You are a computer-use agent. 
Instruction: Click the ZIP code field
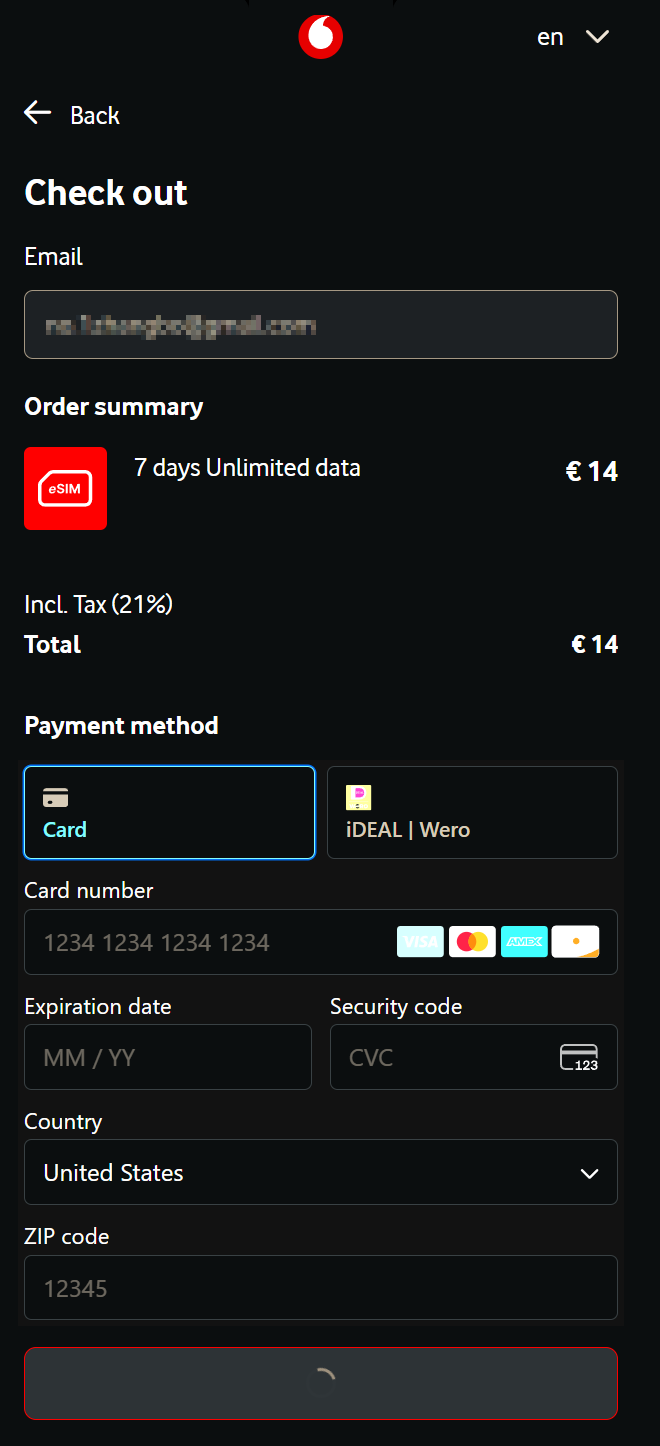(321, 1288)
